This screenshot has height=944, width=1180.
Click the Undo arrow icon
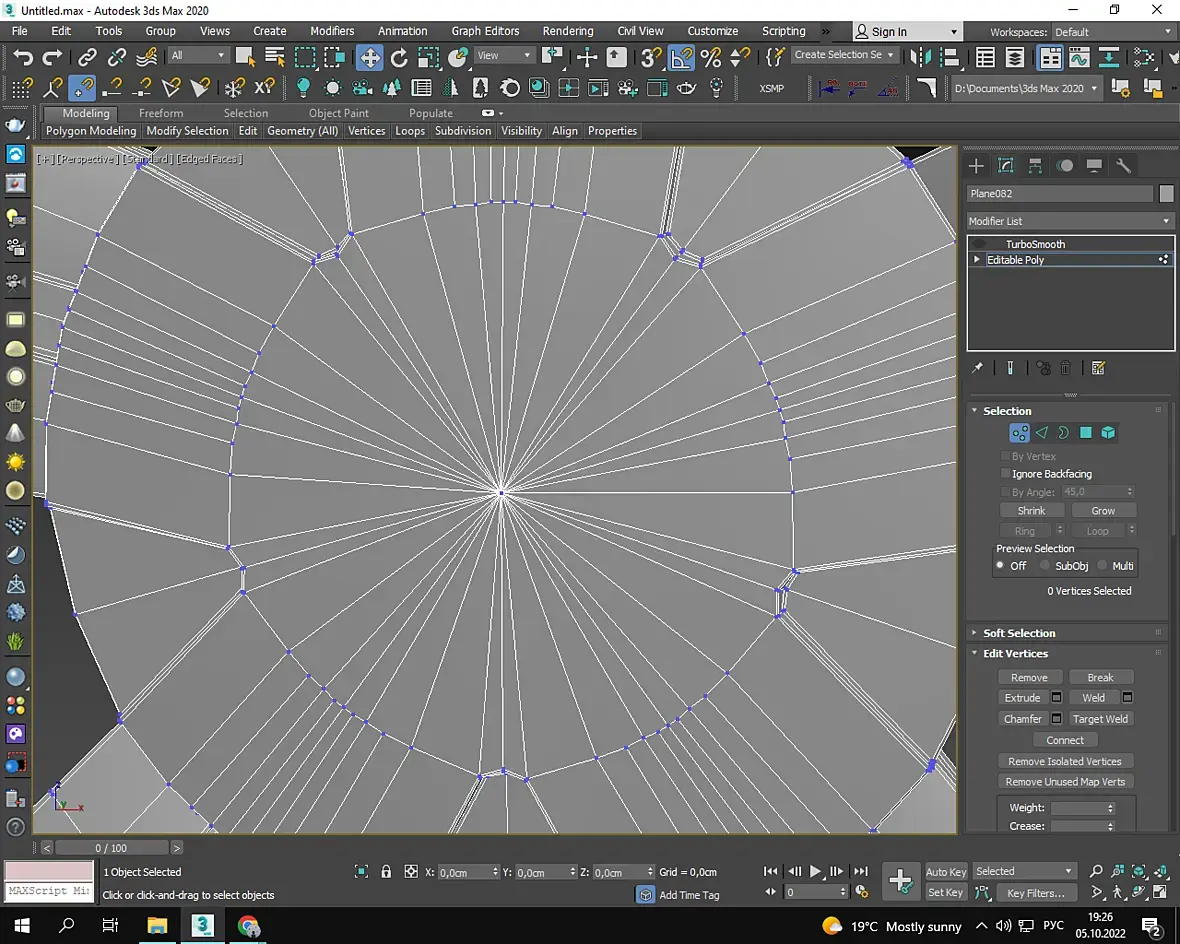[x=22, y=57]
